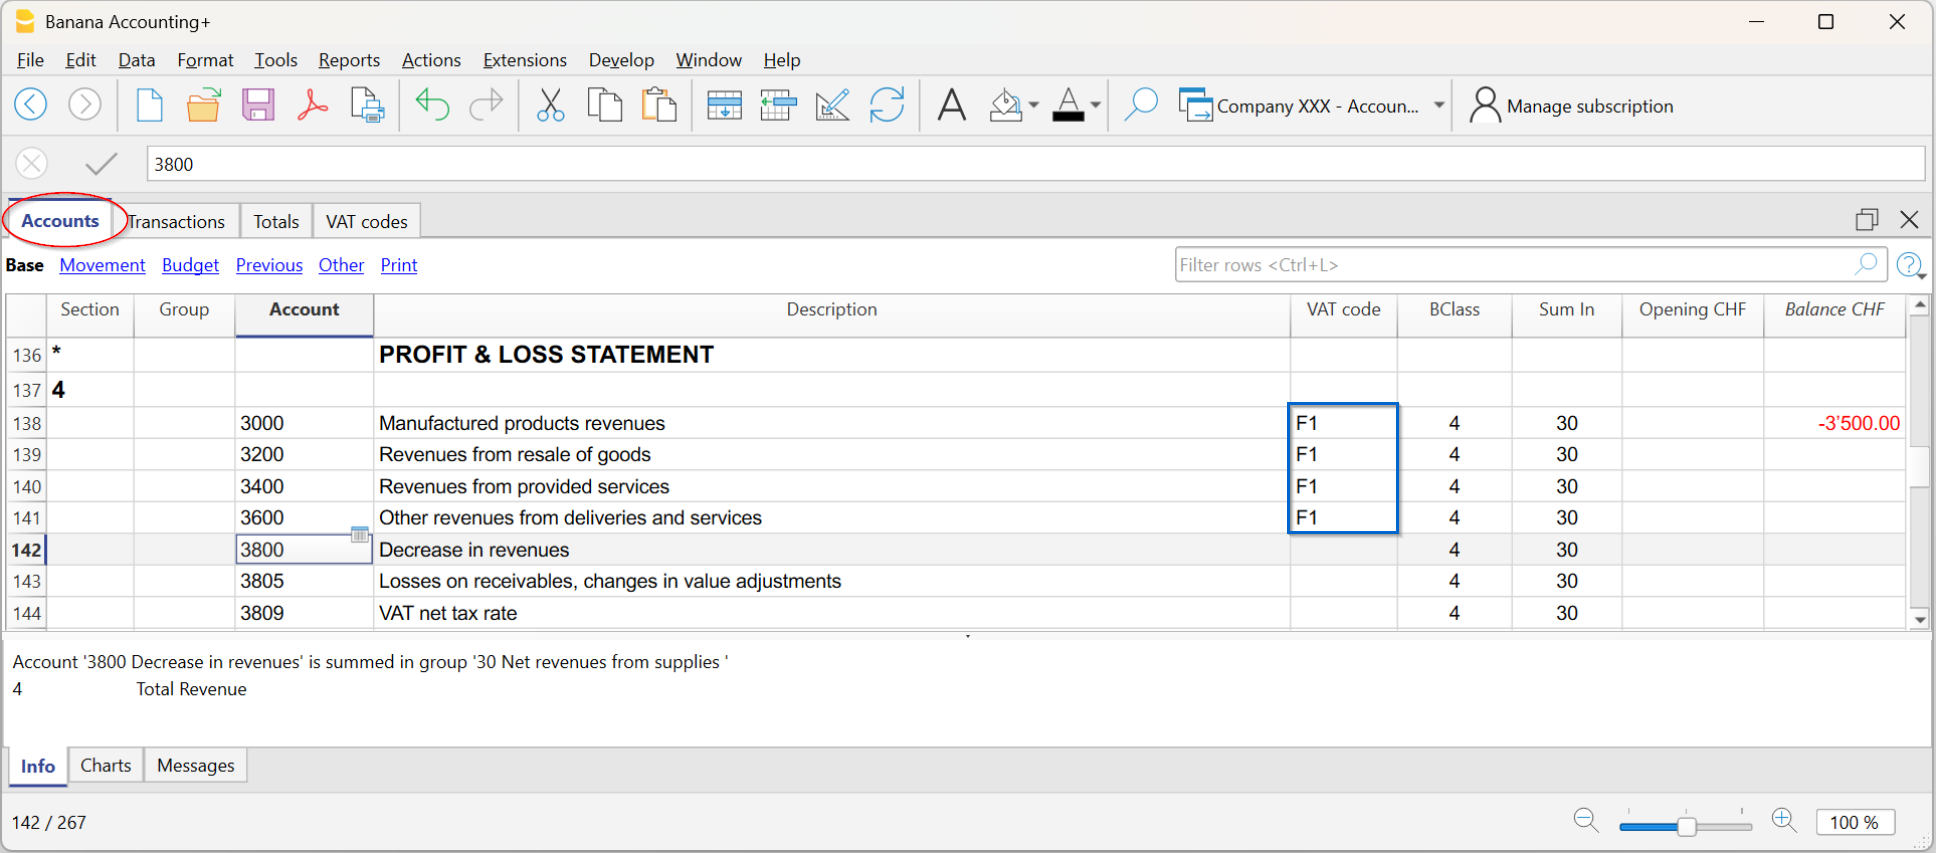Click the detach table window icon
Image resolution: width=1936 pixels, height=853 pixels.
pos(1867,219)
